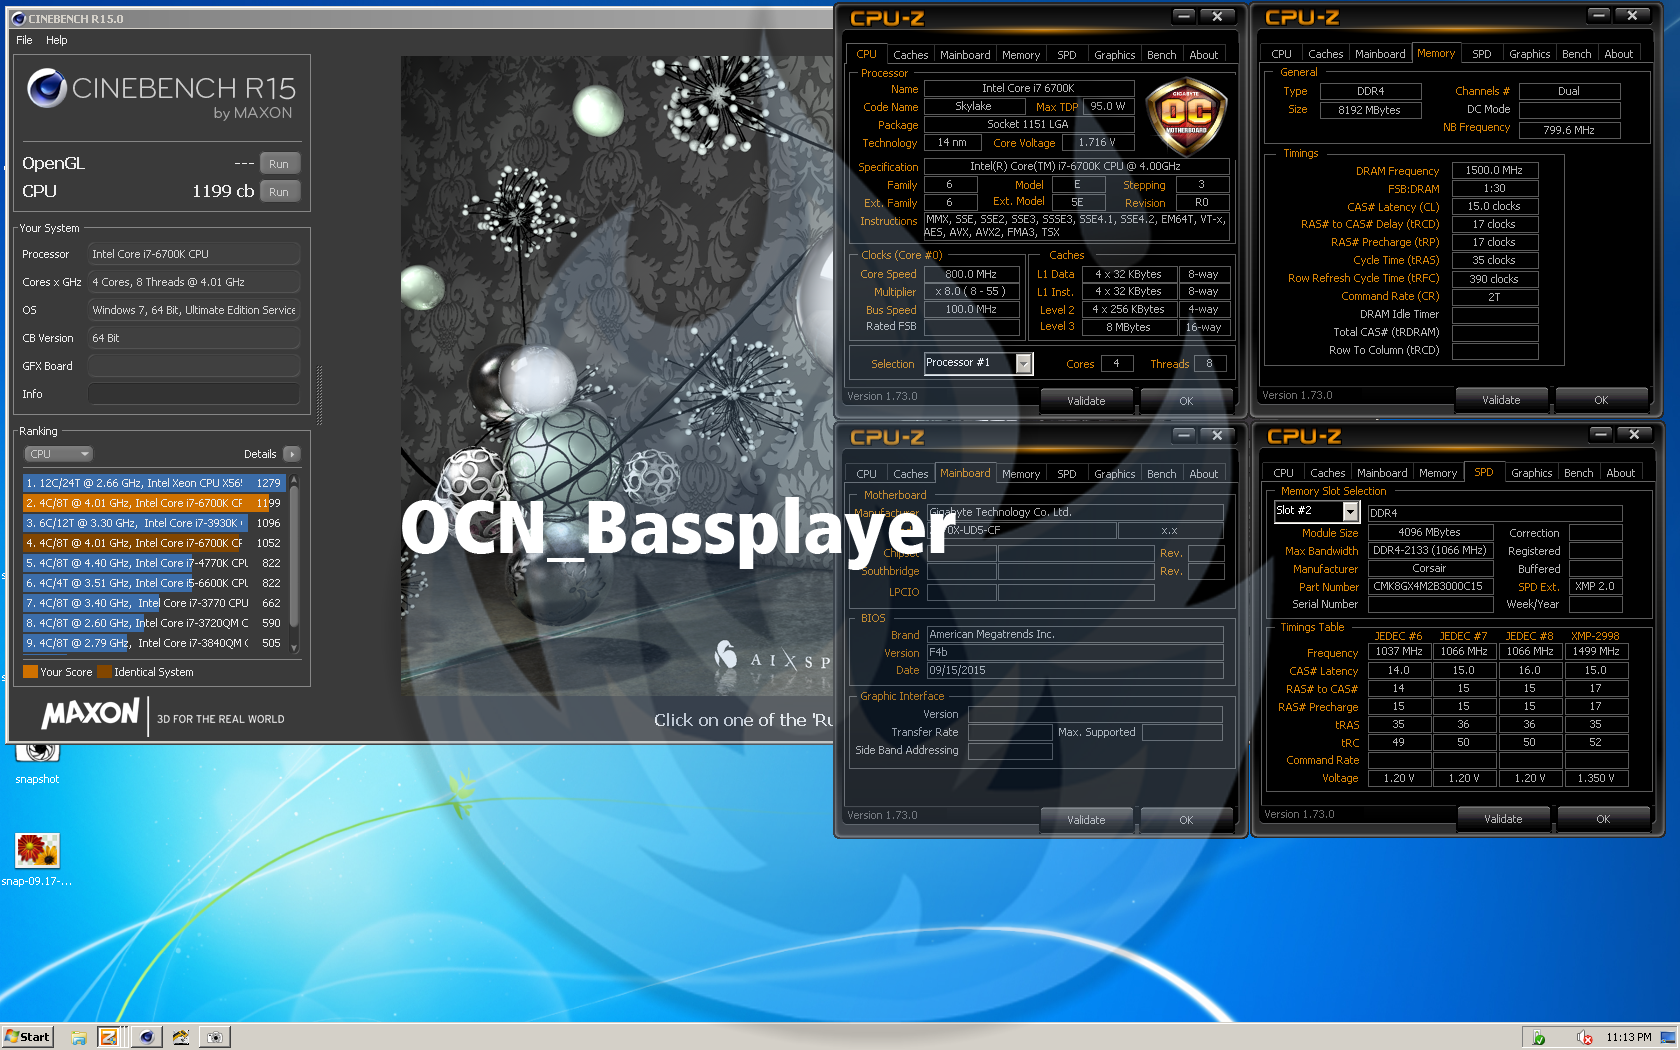Select ranking row 5 Core i7-4770K 822

154,563
